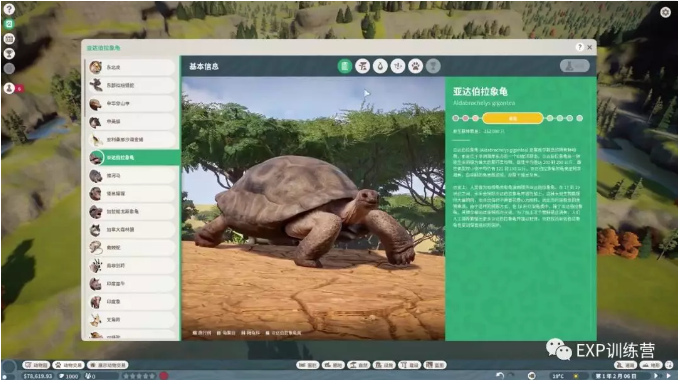This screenshot has height=380, width=678.
Task: Switch to the greyed trophy tab icon
Action: [433, 66]
